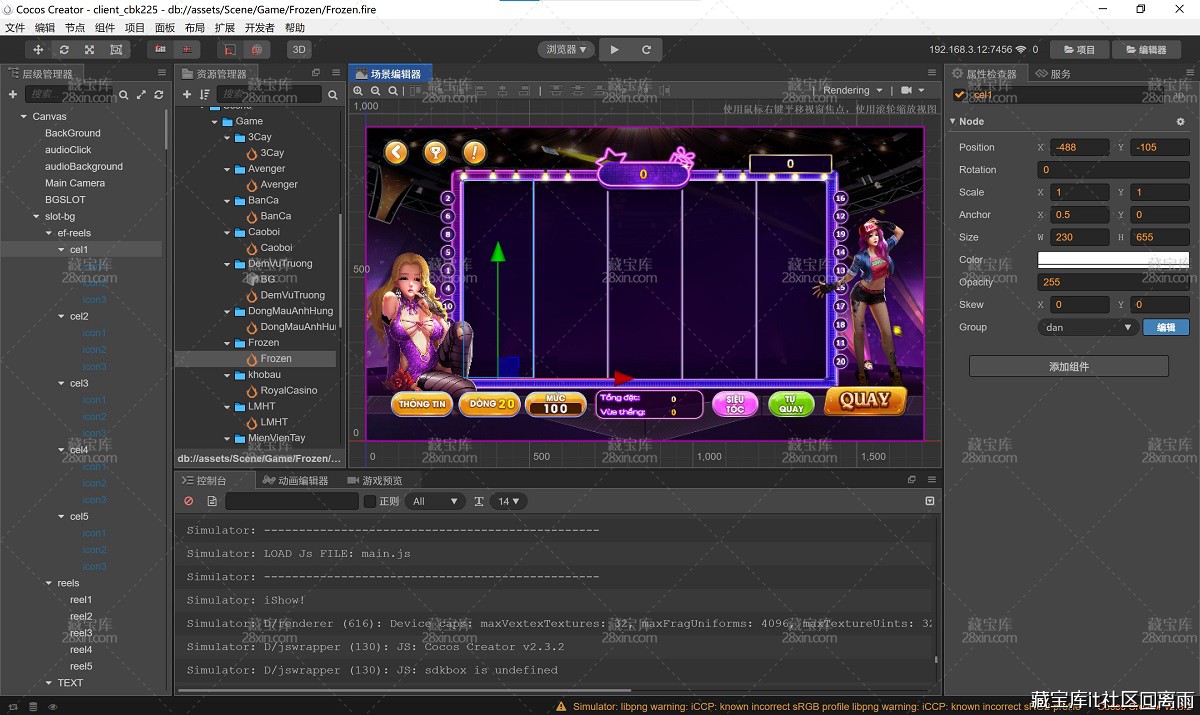Expand all nodes in the hierarchy panel
The image size is (1200, 715).
[x=141, y=94]
